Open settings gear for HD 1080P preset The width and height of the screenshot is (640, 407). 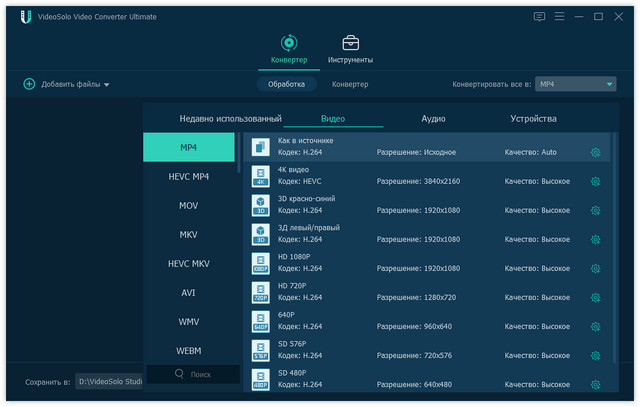coord(595,269)
